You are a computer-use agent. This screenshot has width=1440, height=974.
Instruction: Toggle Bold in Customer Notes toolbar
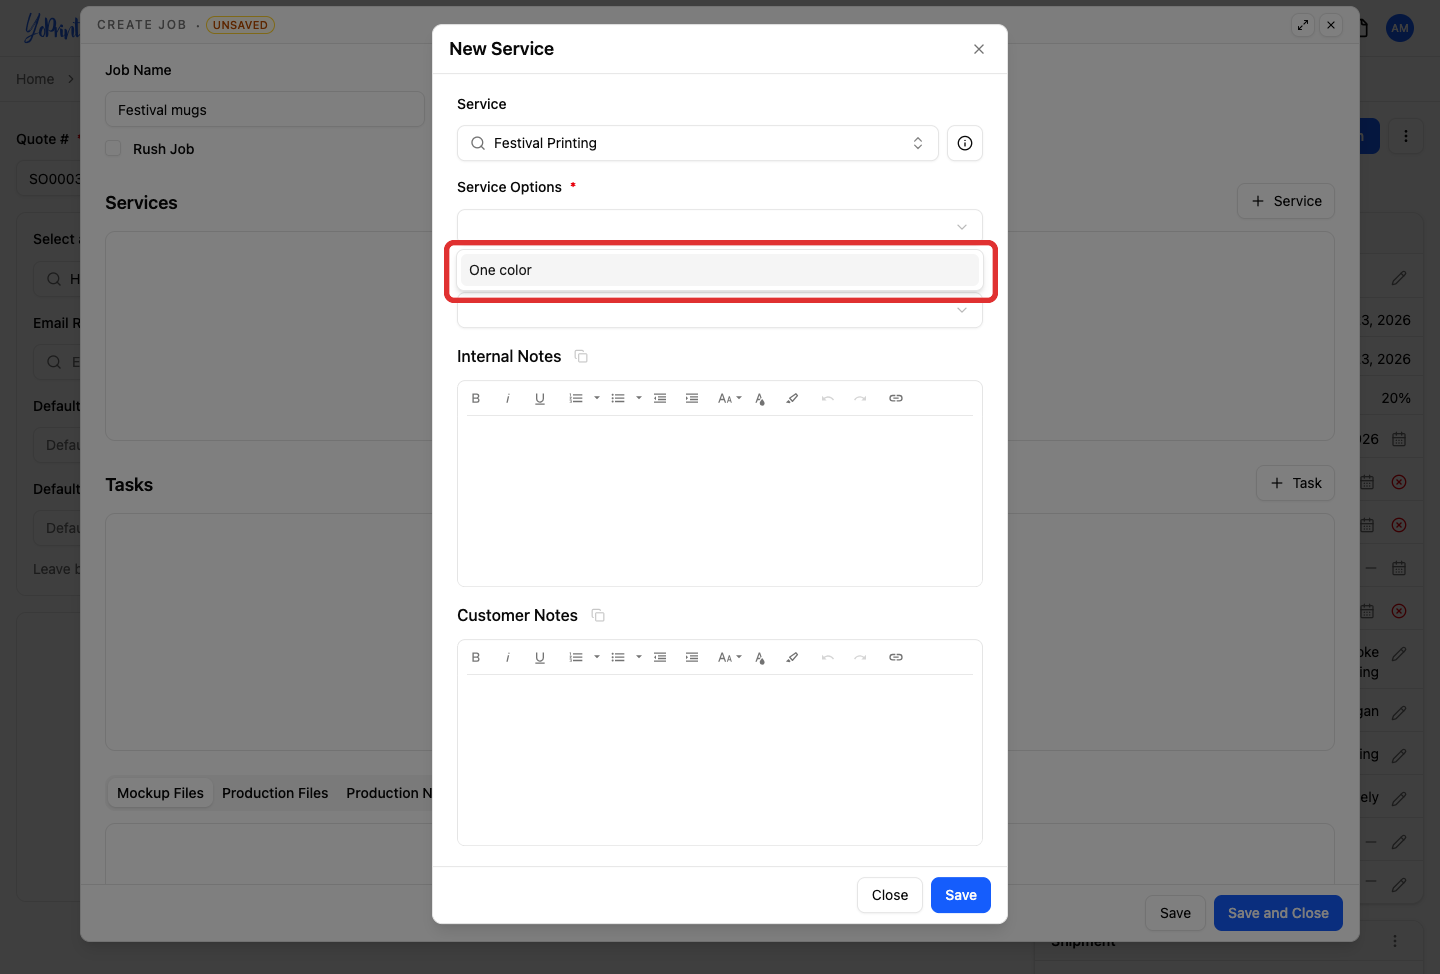(476, 657)
